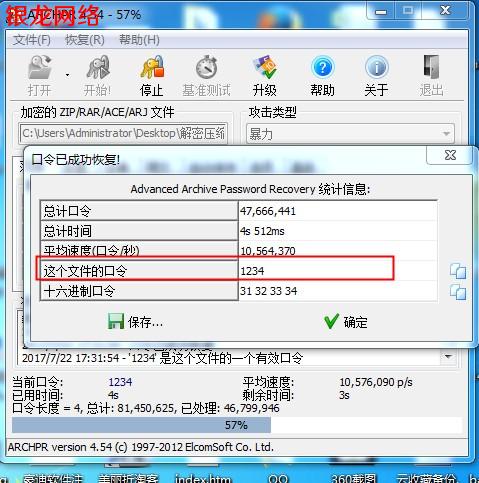This screenshot has height=483, width=479.
Task: Click the log window scroll-down arrow
Action: point(448,357)
